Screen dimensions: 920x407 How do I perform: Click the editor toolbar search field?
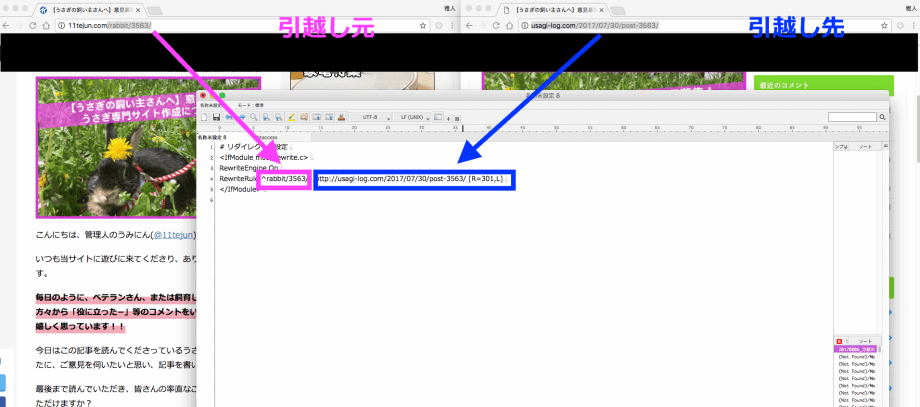tap(852, 117)
